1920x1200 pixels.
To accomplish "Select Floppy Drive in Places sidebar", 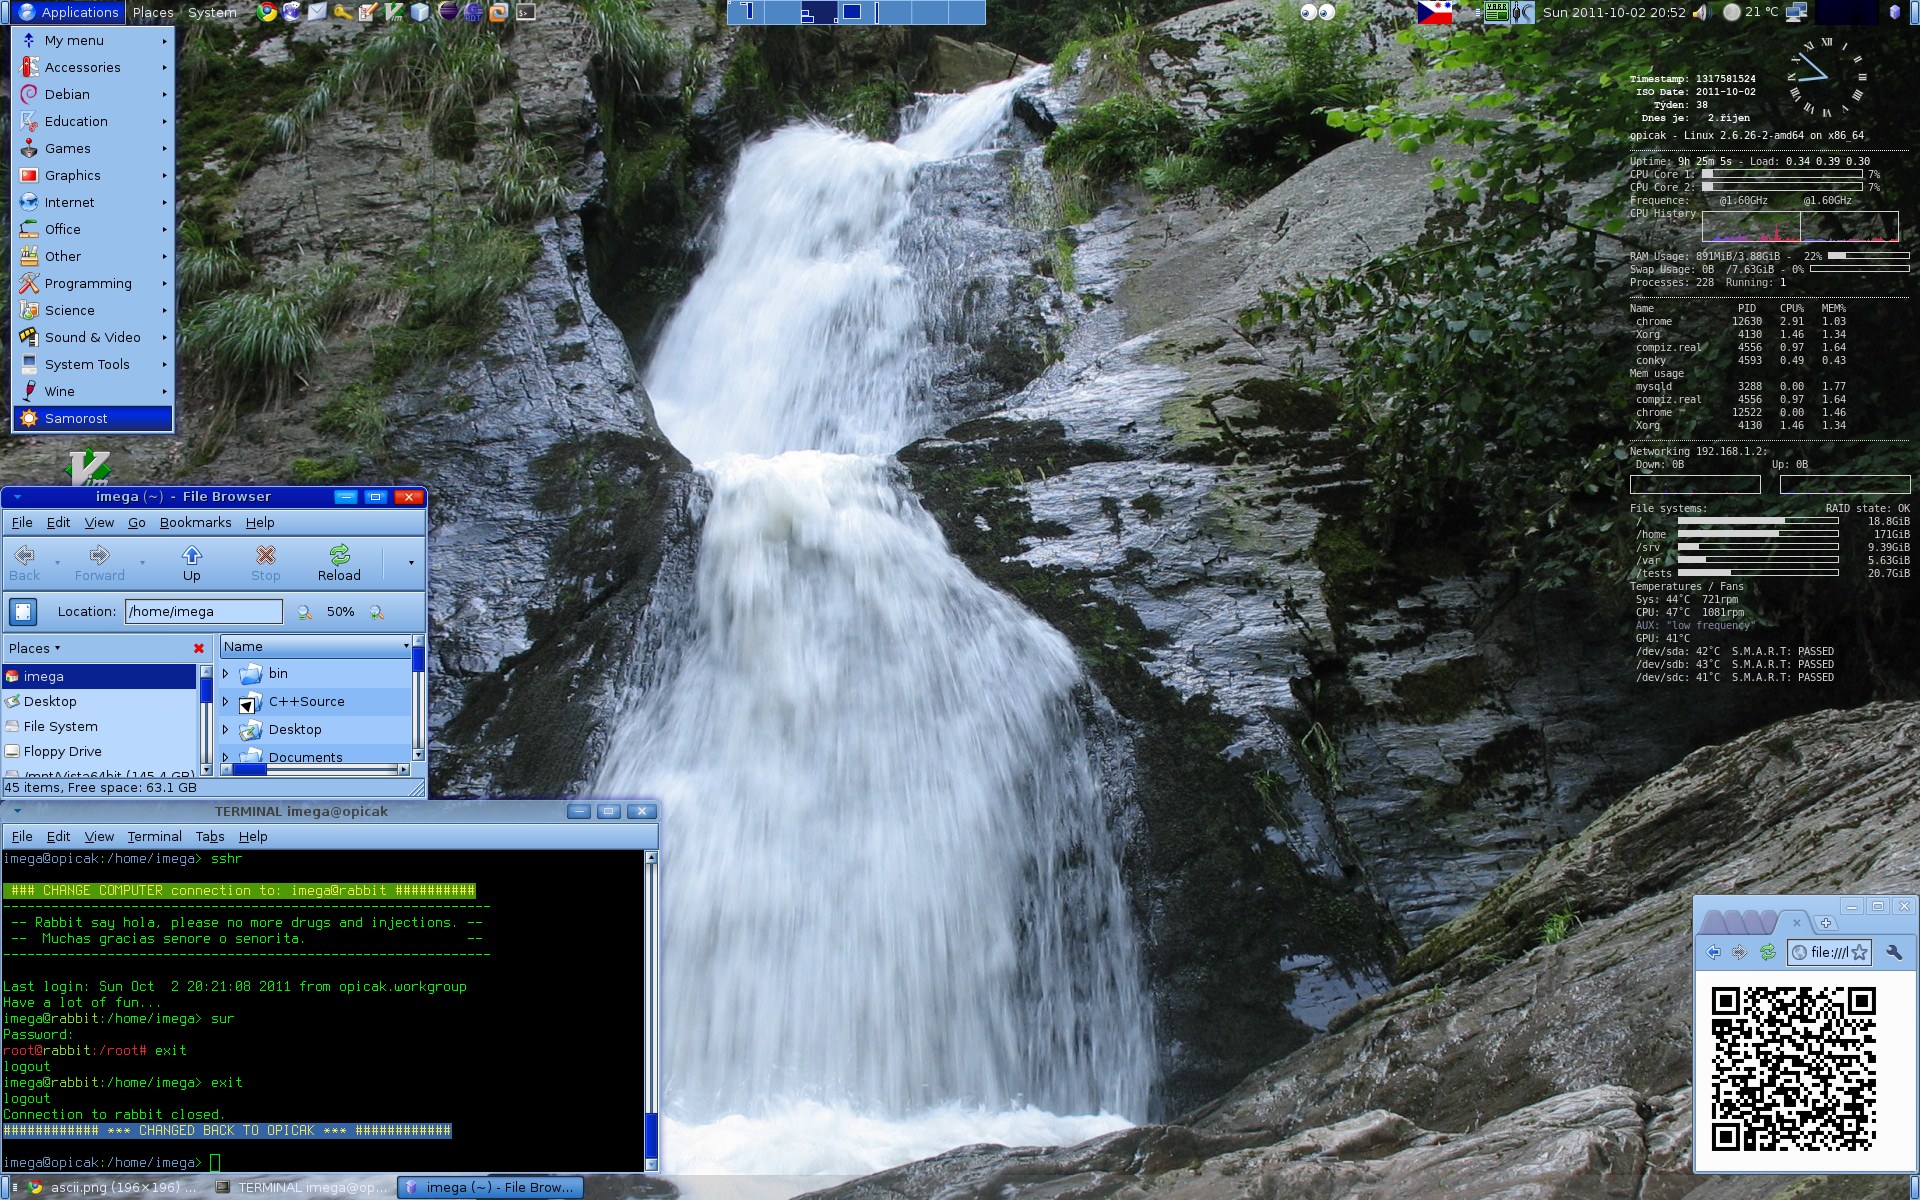I will click(x=99, y=752).
